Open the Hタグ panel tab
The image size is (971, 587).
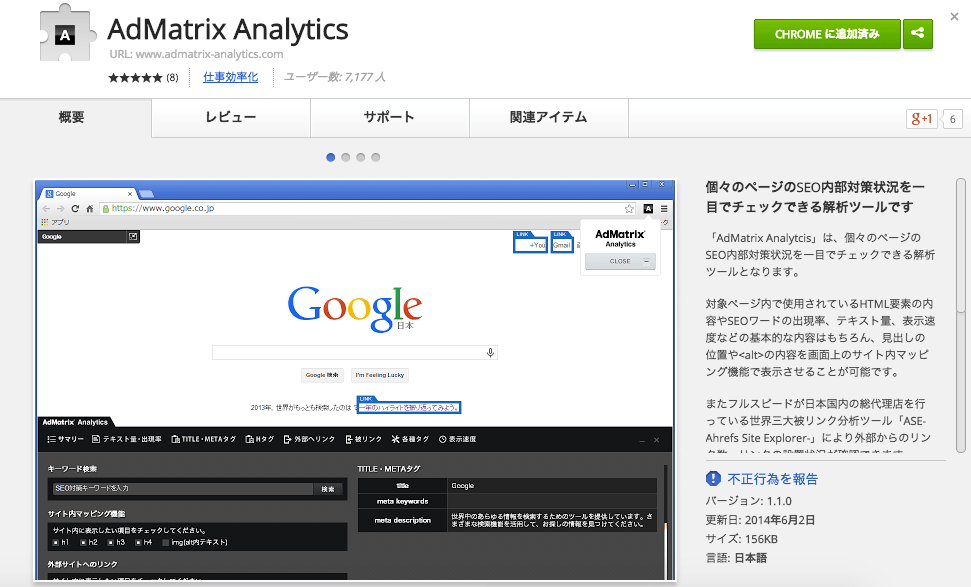pyautogui.click(x=259, y=439)
